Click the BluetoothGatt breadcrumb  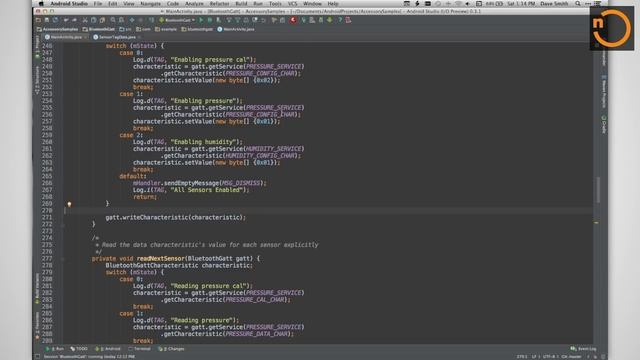pyautogui.click(x=99, y=29)
